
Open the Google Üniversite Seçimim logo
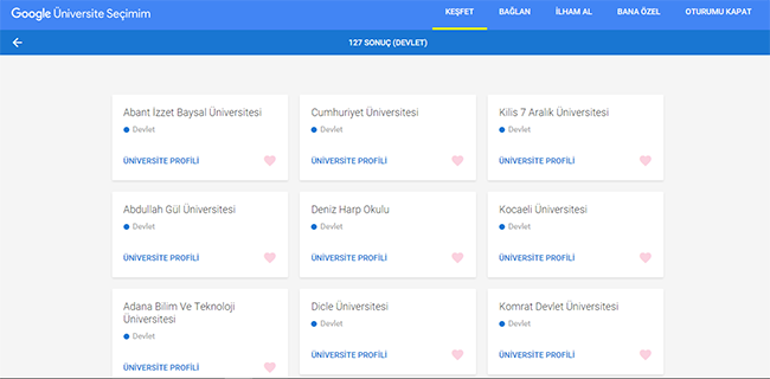pos(81,14)
